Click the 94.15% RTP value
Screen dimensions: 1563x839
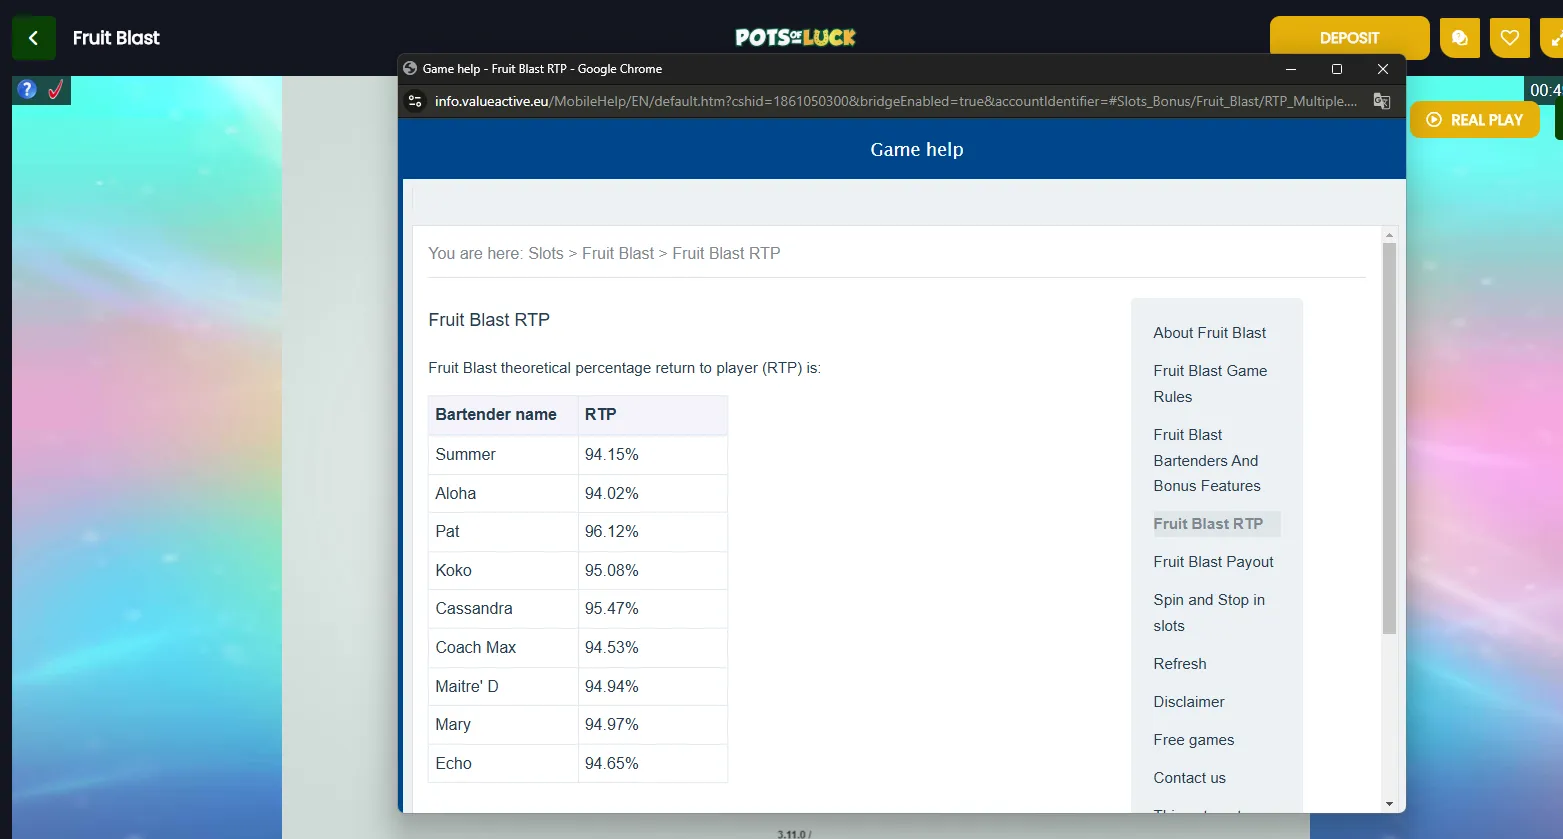pyautogui.click(x=612, y=455)
